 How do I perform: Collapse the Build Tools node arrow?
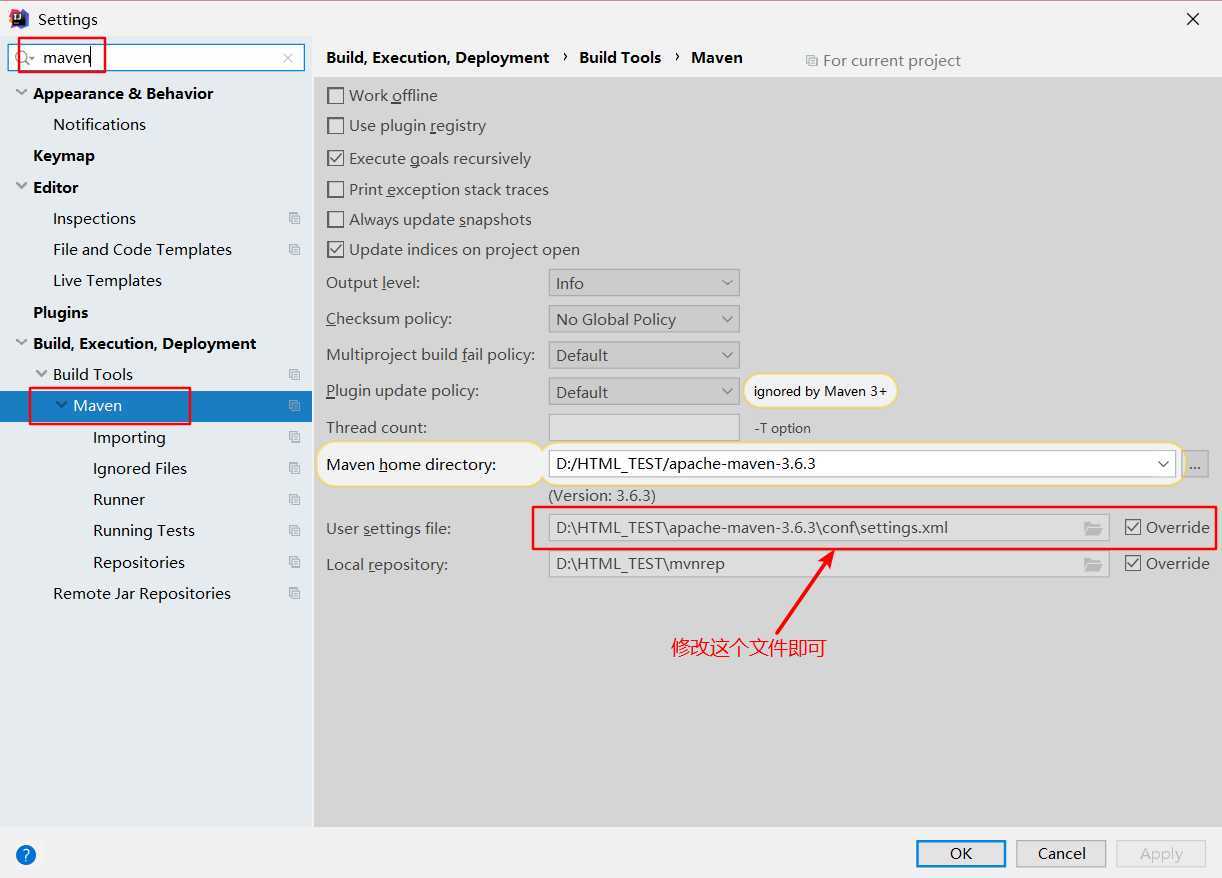click(x=41, y=374)
